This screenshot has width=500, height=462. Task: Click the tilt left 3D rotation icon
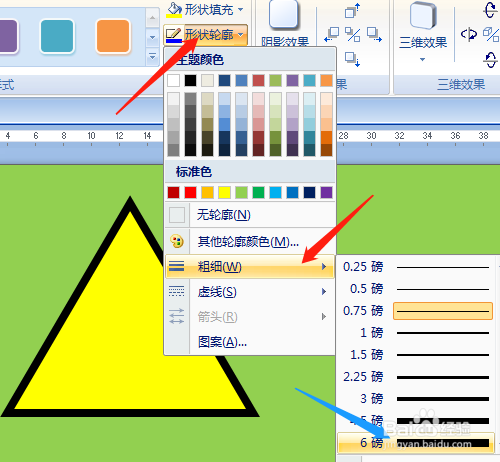tap(469, 34)
